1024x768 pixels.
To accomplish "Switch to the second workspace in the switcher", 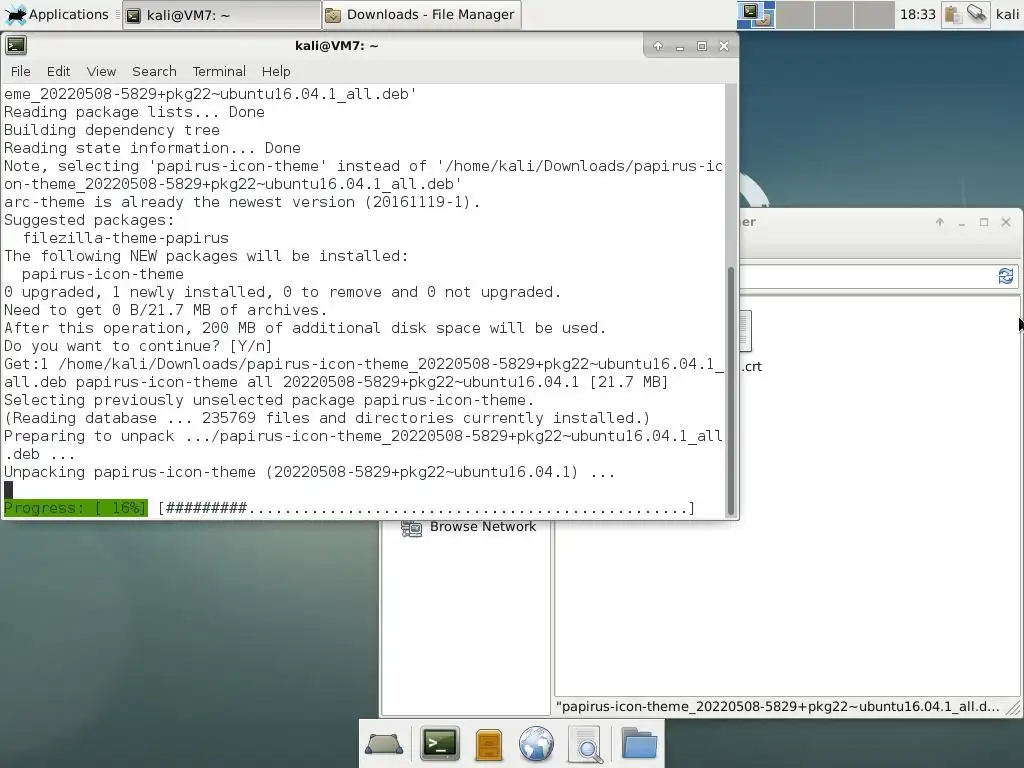I will coord(795,14).
